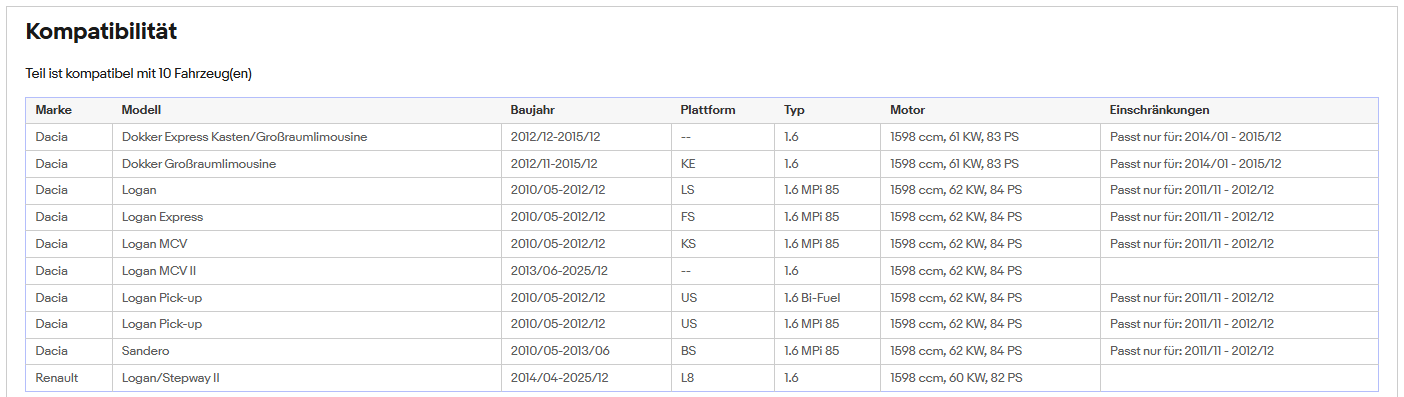Click platform code L8
1404x397 pixels.
point(687,378)
